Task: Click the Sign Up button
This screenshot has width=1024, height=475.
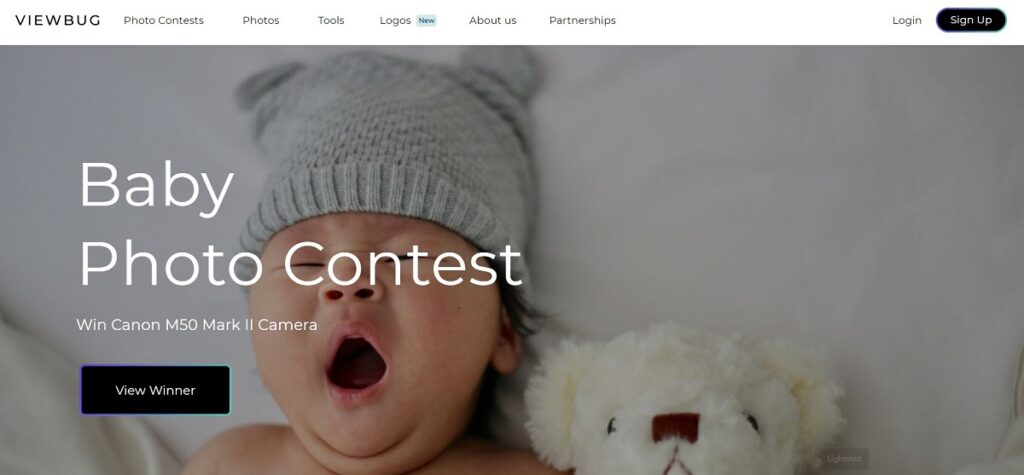Action: (970, 20)
